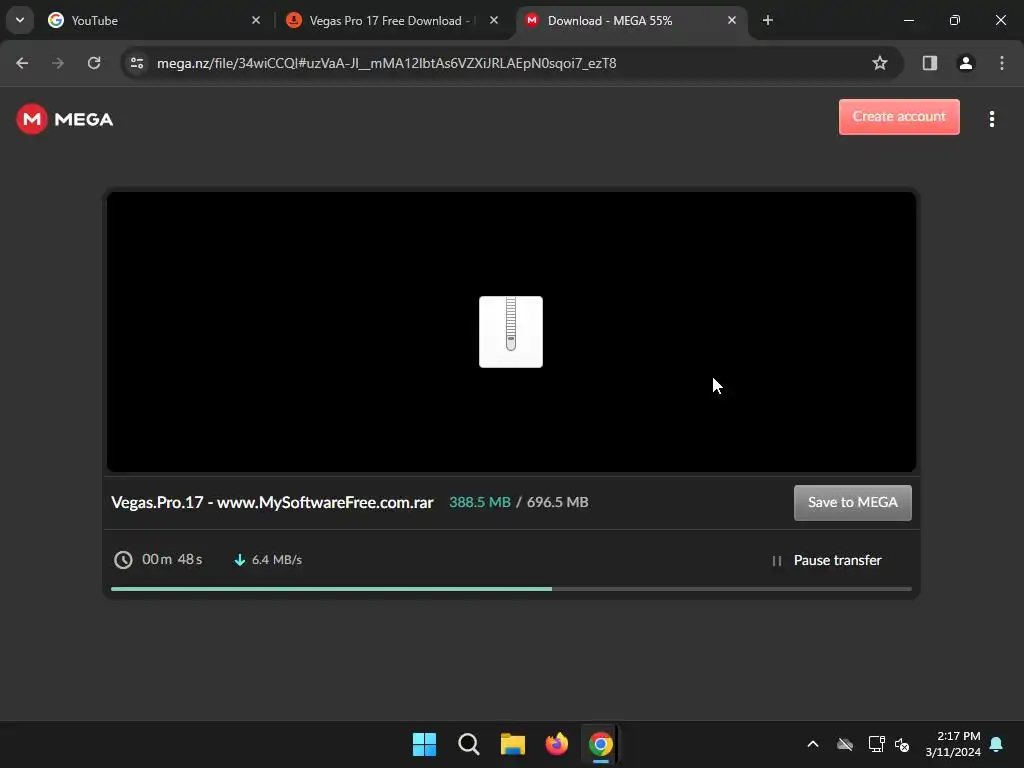Click the MEGA logo
The height and width of the screenshot is (768, 1024).
65,119
